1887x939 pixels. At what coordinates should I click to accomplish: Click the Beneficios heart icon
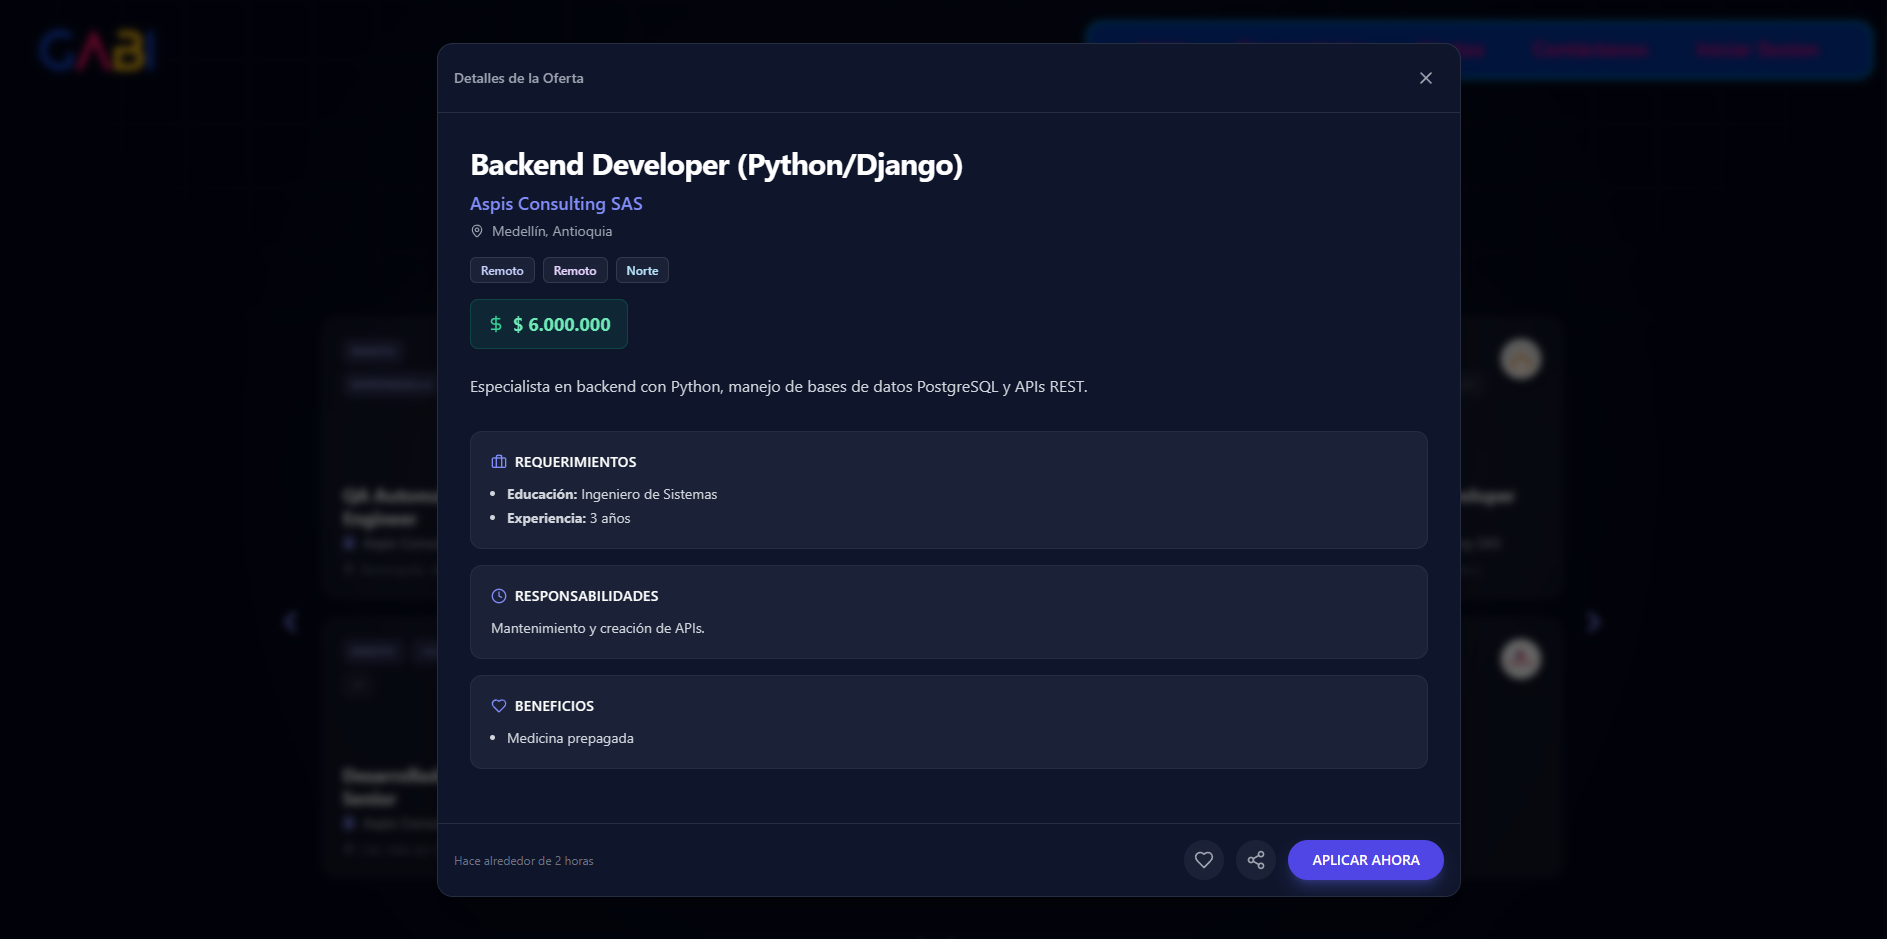pos(499,706)
